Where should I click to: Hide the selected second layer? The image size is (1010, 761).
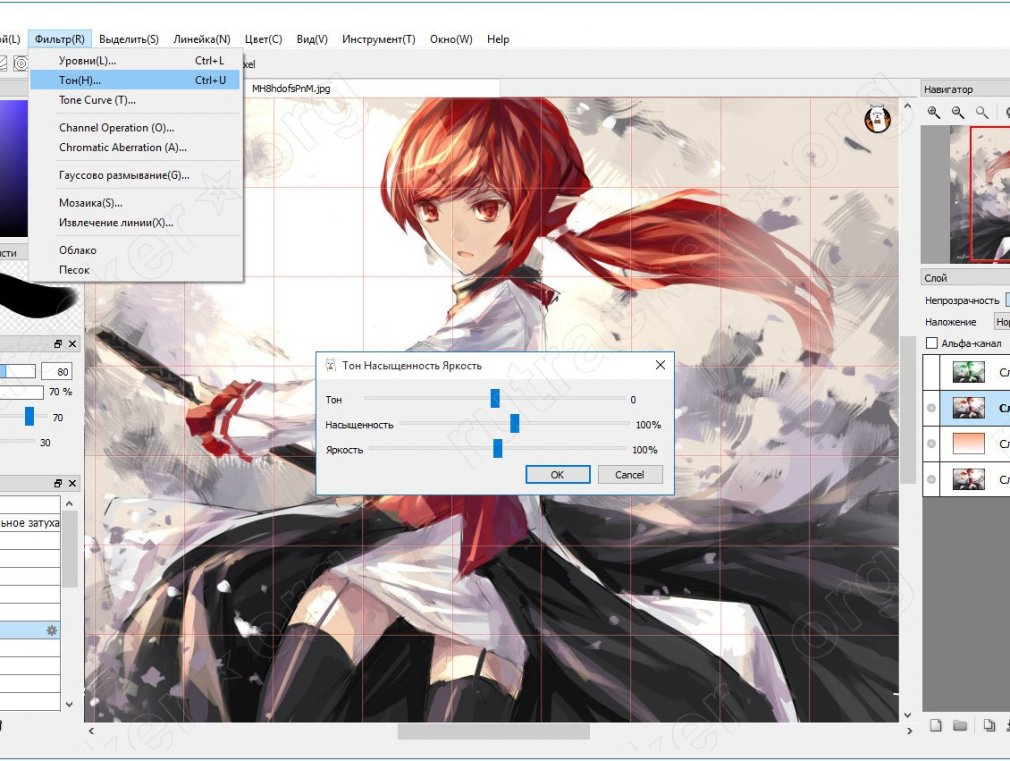(931, 408)
